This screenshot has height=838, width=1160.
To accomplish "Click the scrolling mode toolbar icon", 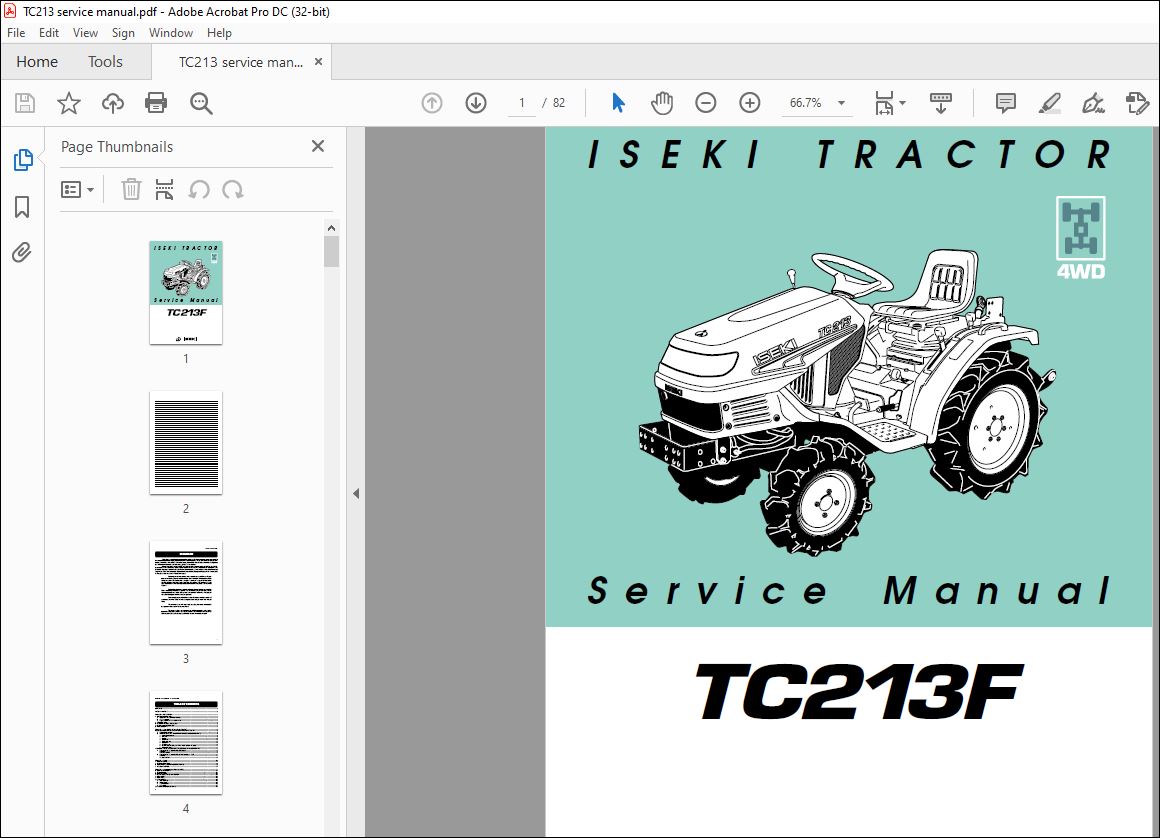I will pos(941,103).
